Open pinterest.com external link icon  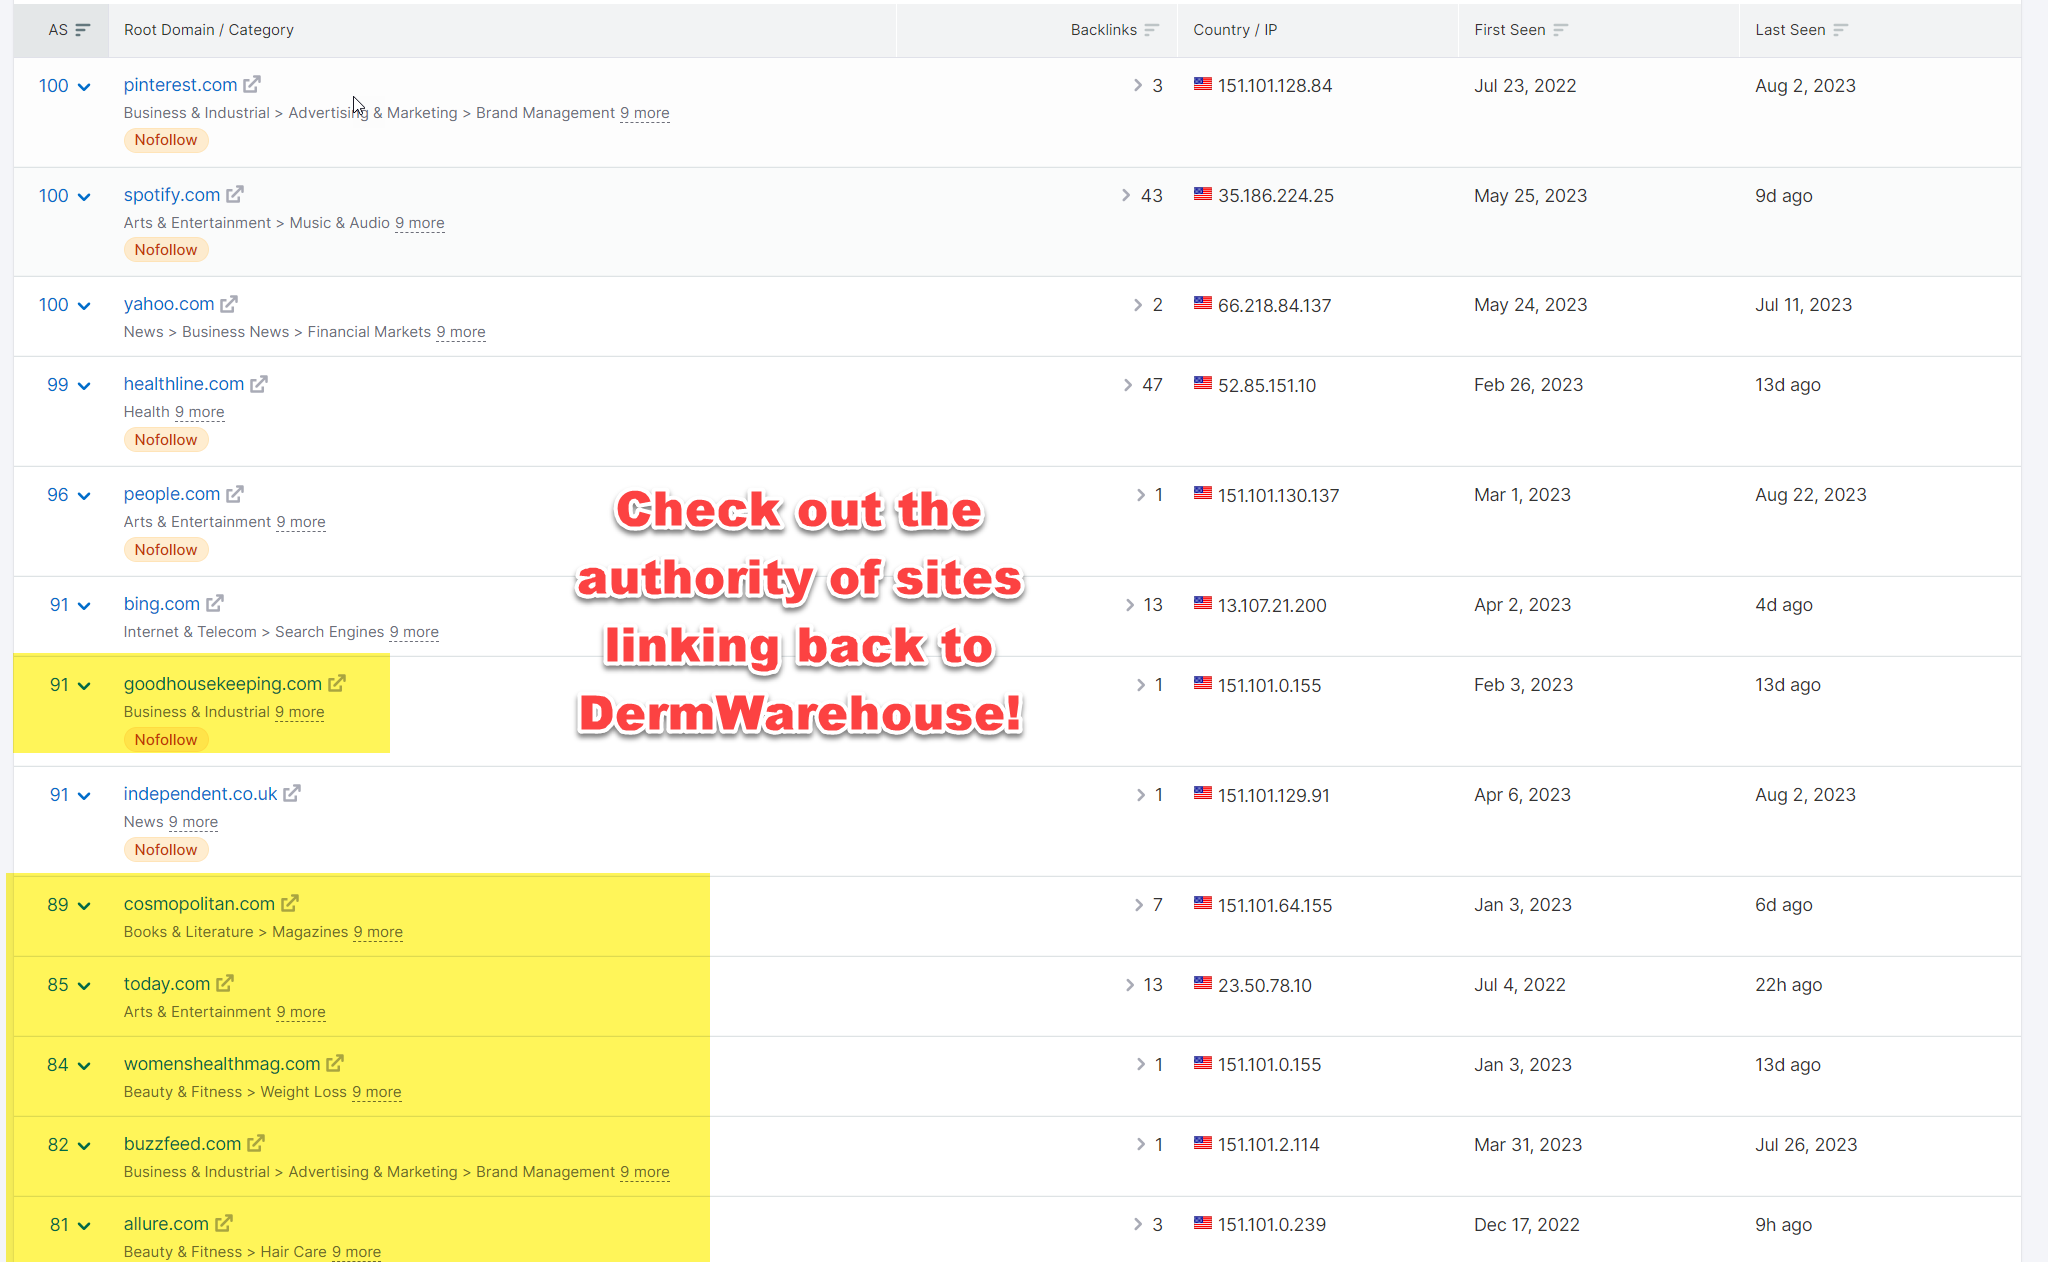click(x=252, y=85)
